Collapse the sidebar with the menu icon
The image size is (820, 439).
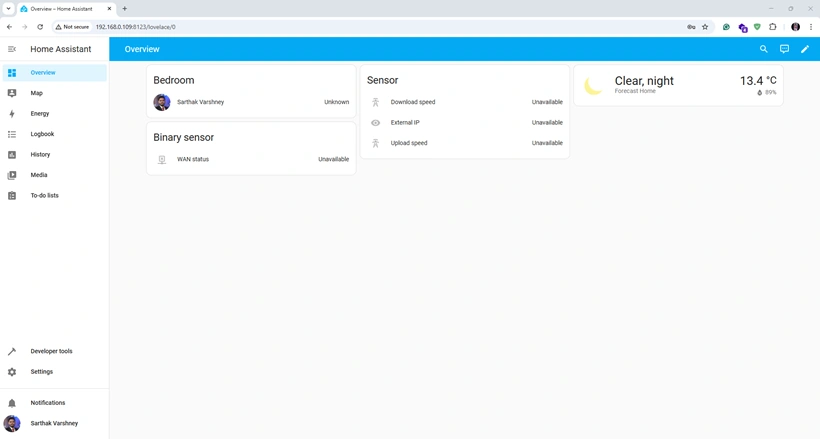click(12, 49)
